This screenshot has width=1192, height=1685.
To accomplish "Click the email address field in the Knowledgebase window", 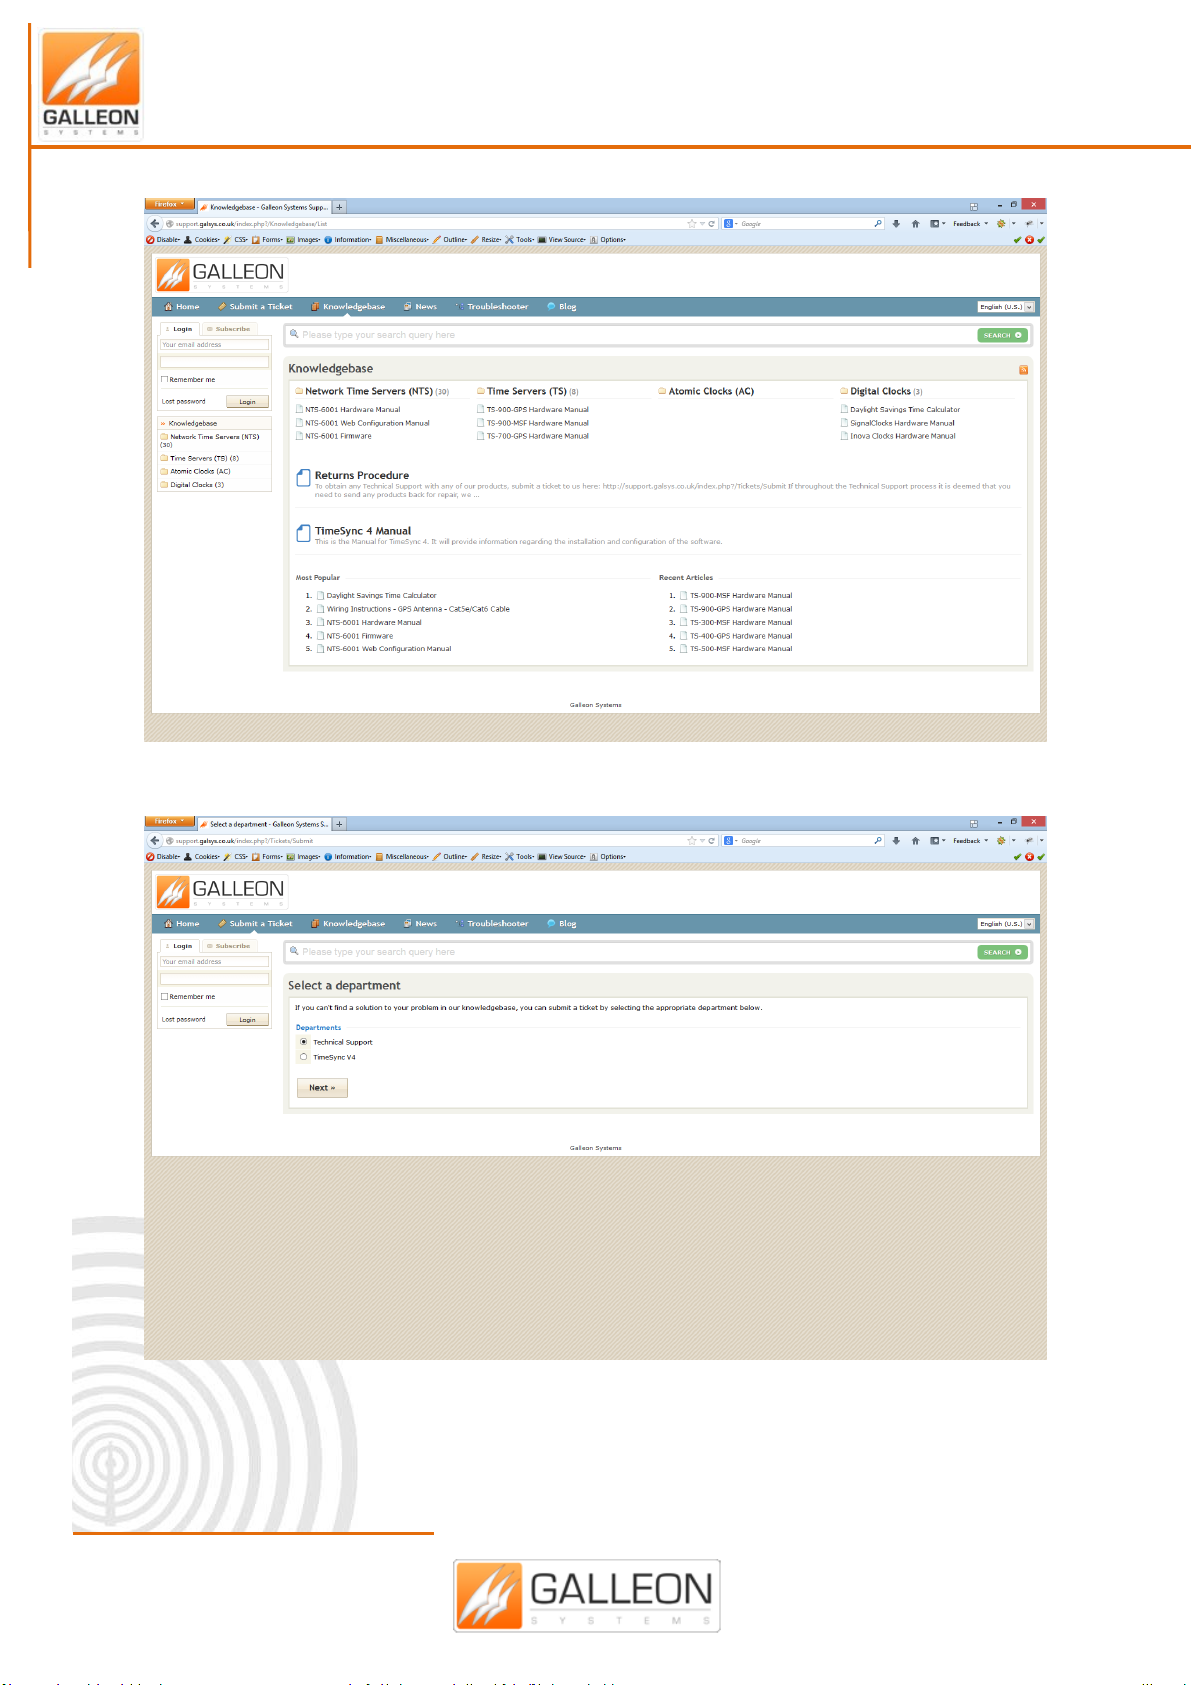I will click(215, 345).
